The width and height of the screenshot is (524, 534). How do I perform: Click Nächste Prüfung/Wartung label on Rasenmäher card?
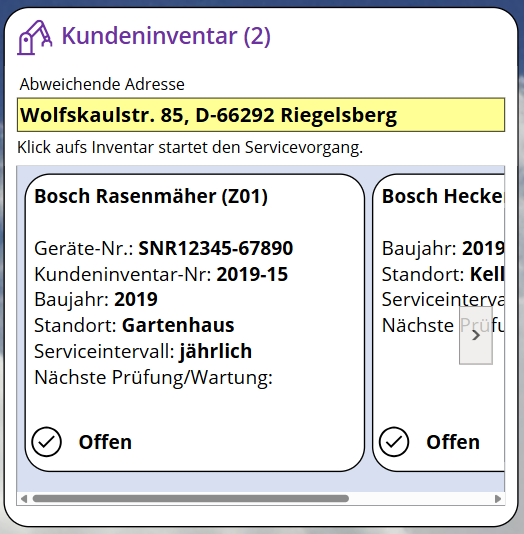[154, 377]
